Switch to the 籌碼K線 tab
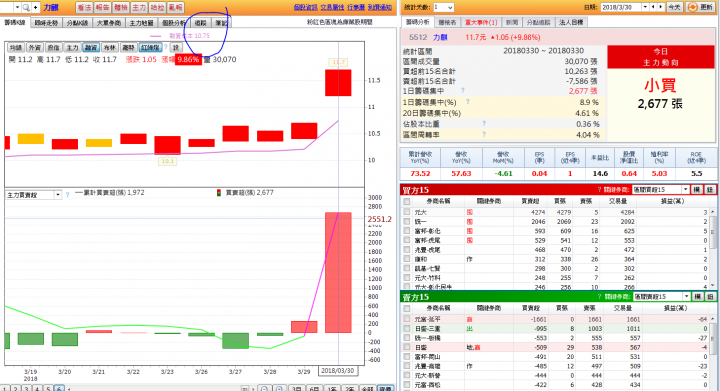This screenshot has width=720, height=391. point(15,22)
